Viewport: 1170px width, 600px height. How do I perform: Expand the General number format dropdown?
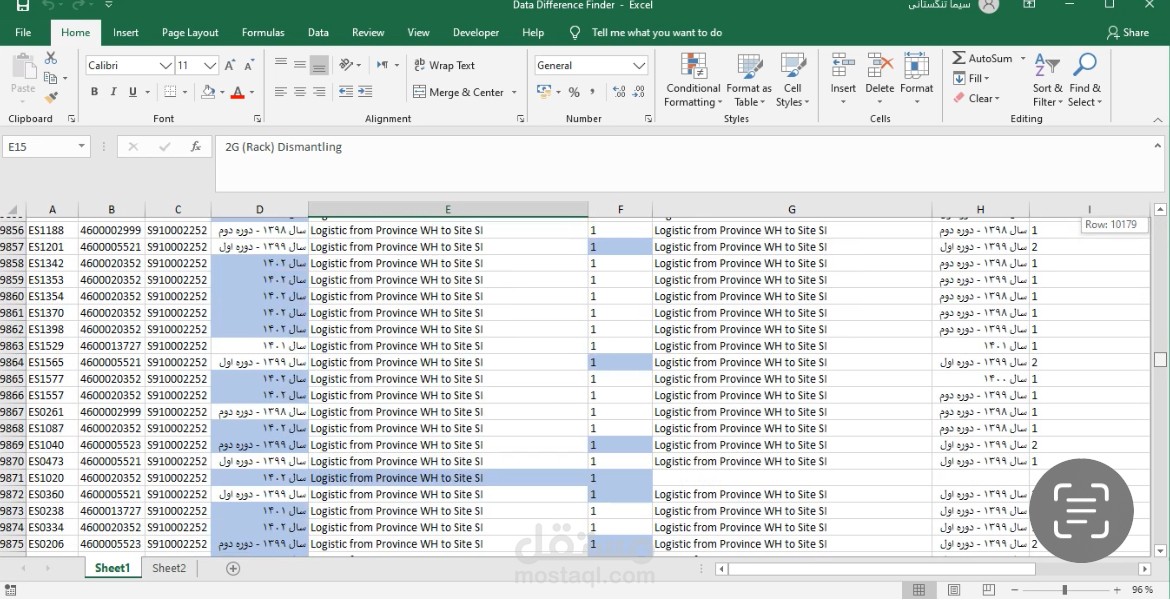pyautogui.click(x=639, y=66)
